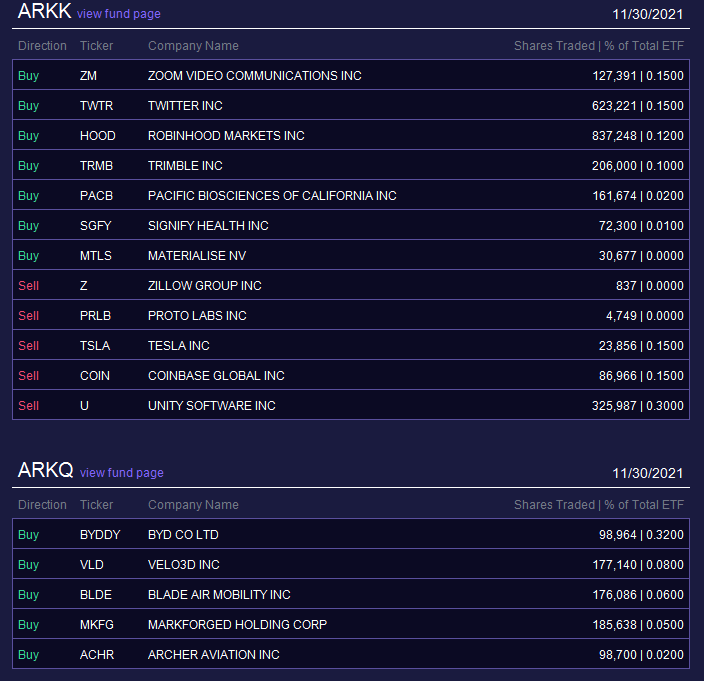Click the MKFG Markforged Holding row
The height and width of the screenshot is (681, 704).
point(351,624)
